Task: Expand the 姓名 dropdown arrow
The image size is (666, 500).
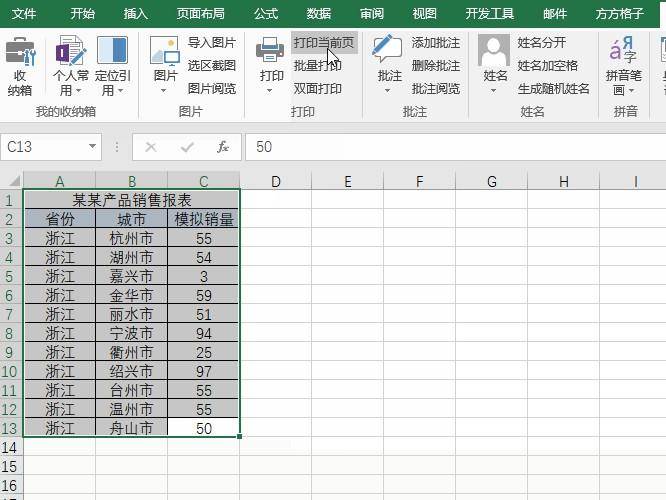Action: tap(493, 90)
